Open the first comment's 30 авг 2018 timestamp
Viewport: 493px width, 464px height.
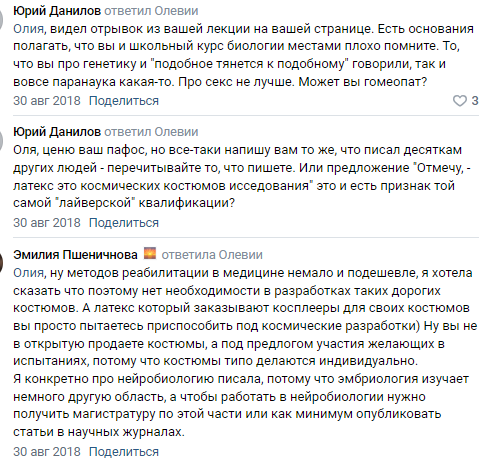[x=47, y=101]
